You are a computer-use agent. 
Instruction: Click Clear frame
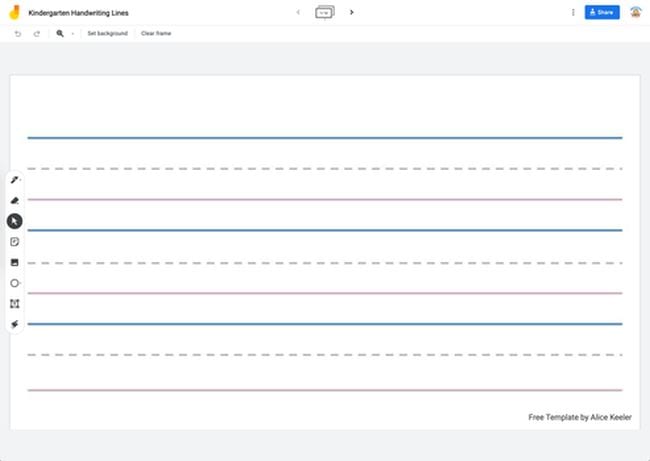coord(156,33)
